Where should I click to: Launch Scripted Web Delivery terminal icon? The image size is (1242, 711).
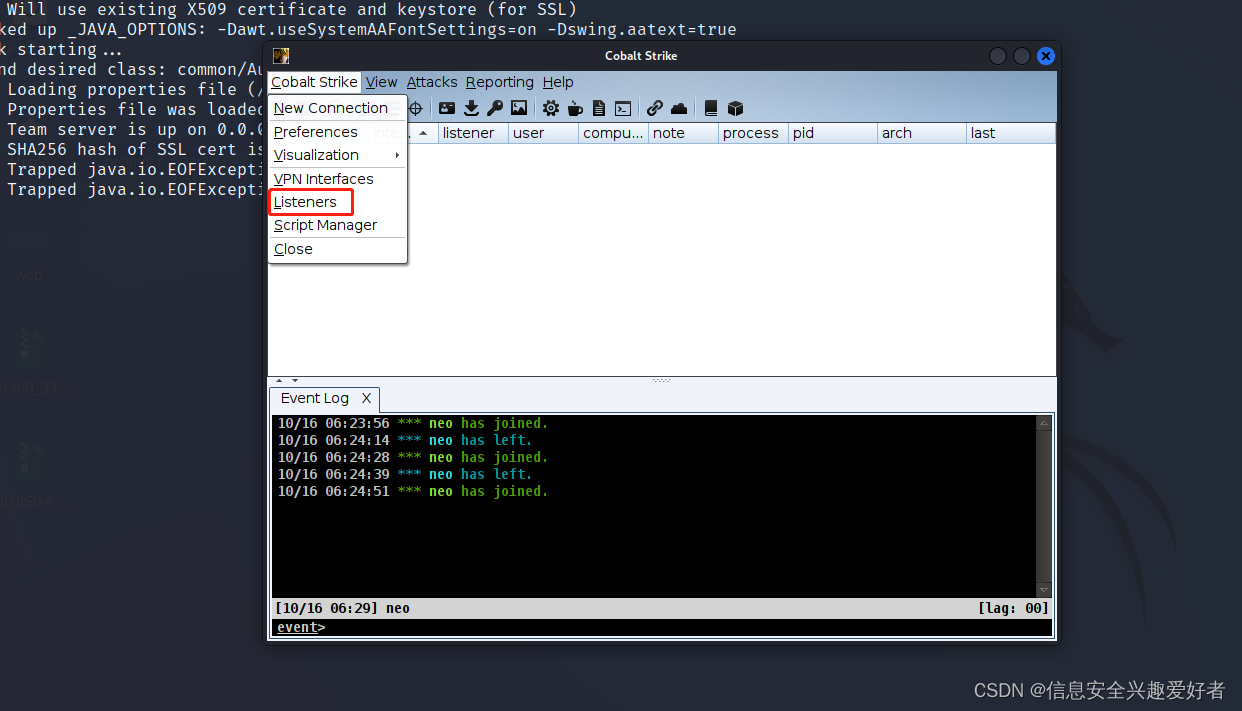point(623,108)
